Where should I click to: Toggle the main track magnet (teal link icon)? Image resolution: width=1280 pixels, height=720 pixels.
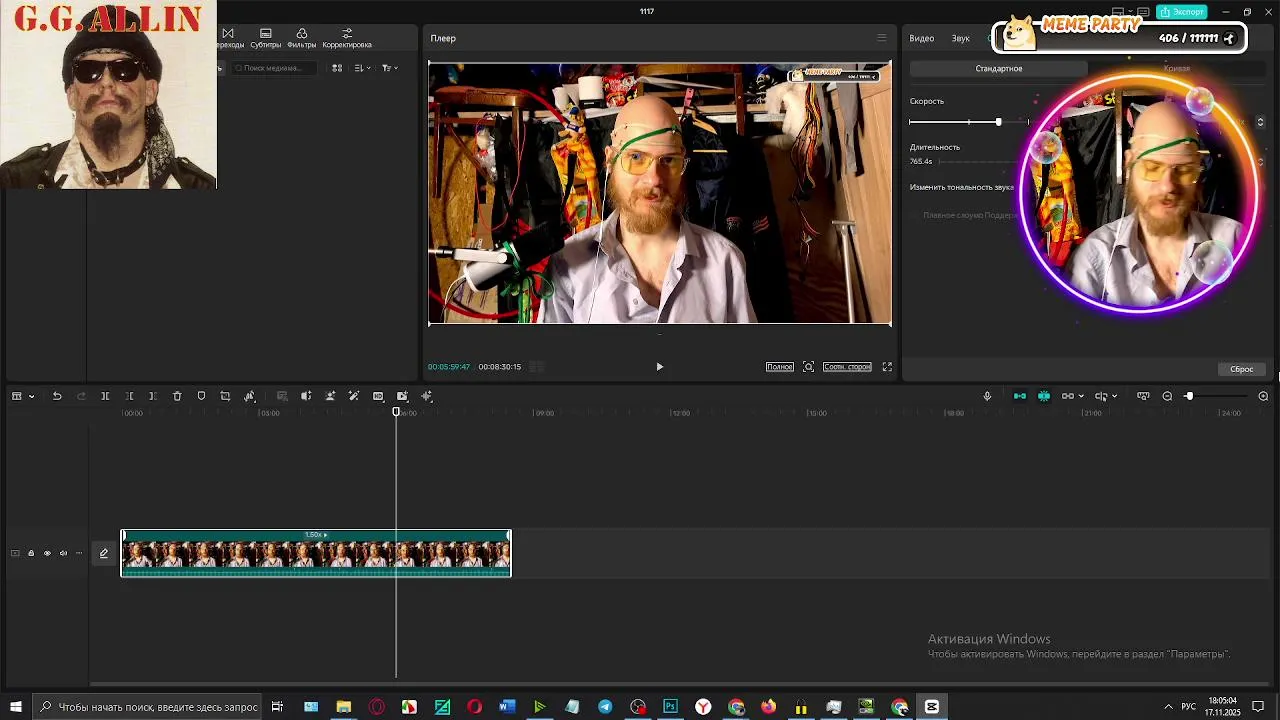(1019, 396)
